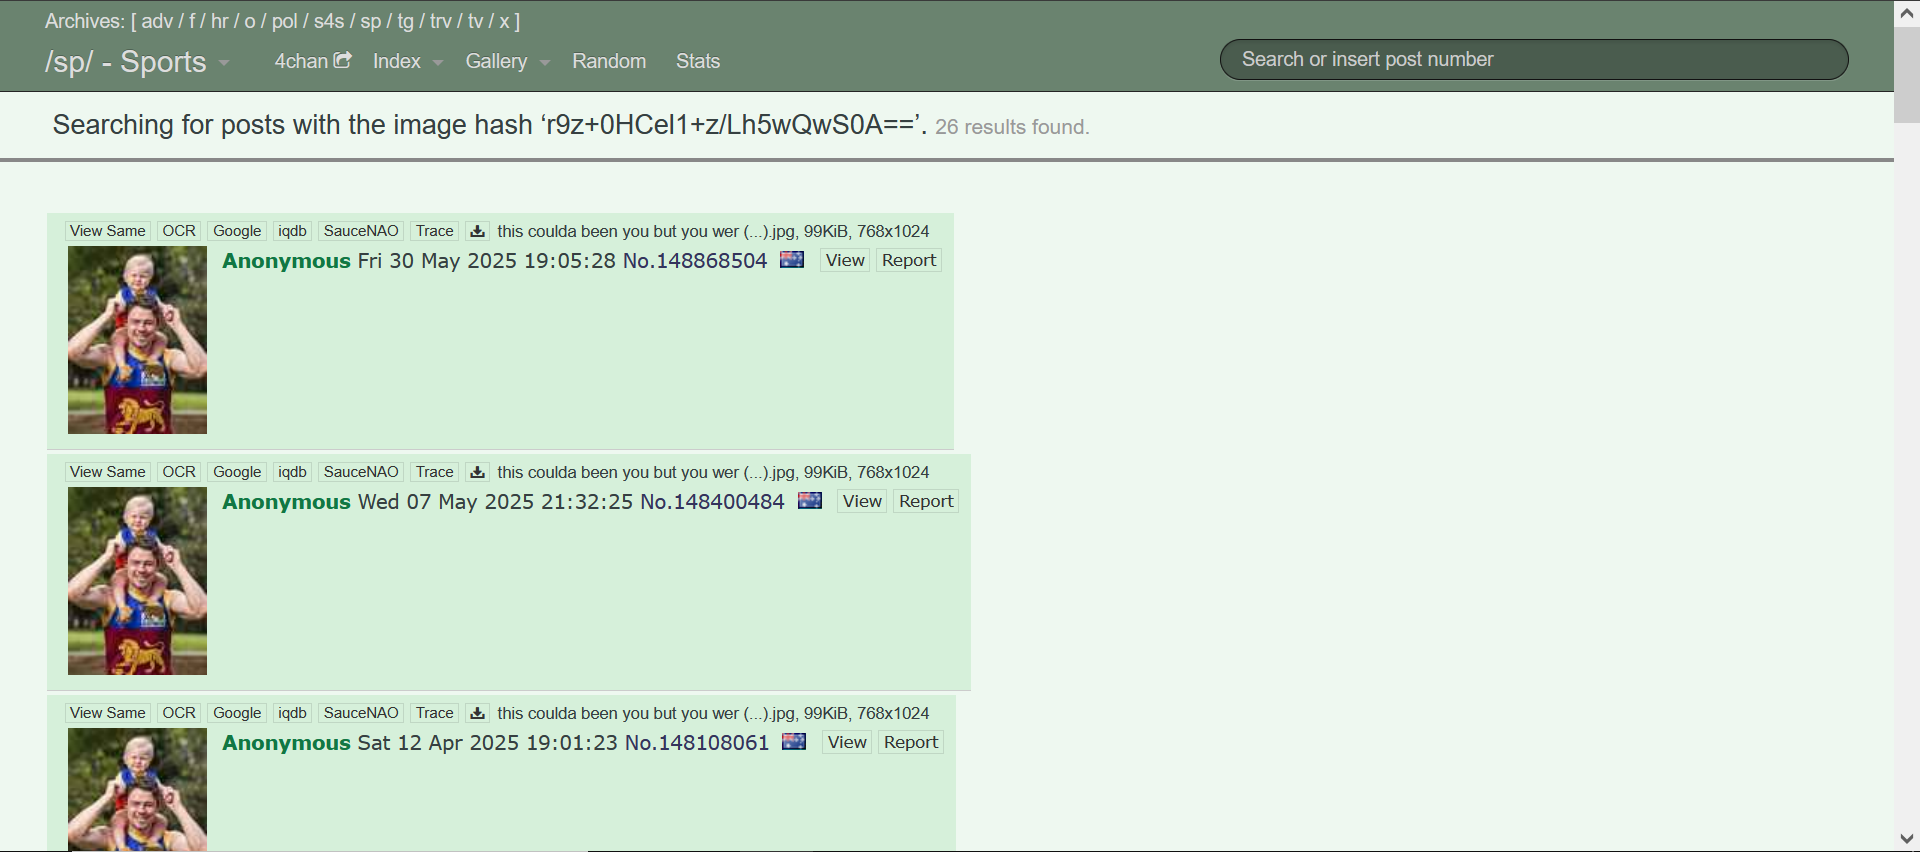The image size is (1920, 852).
Task: Click View Same on post No.148868504
Action: pyautogui.click(x=108, y=231)
